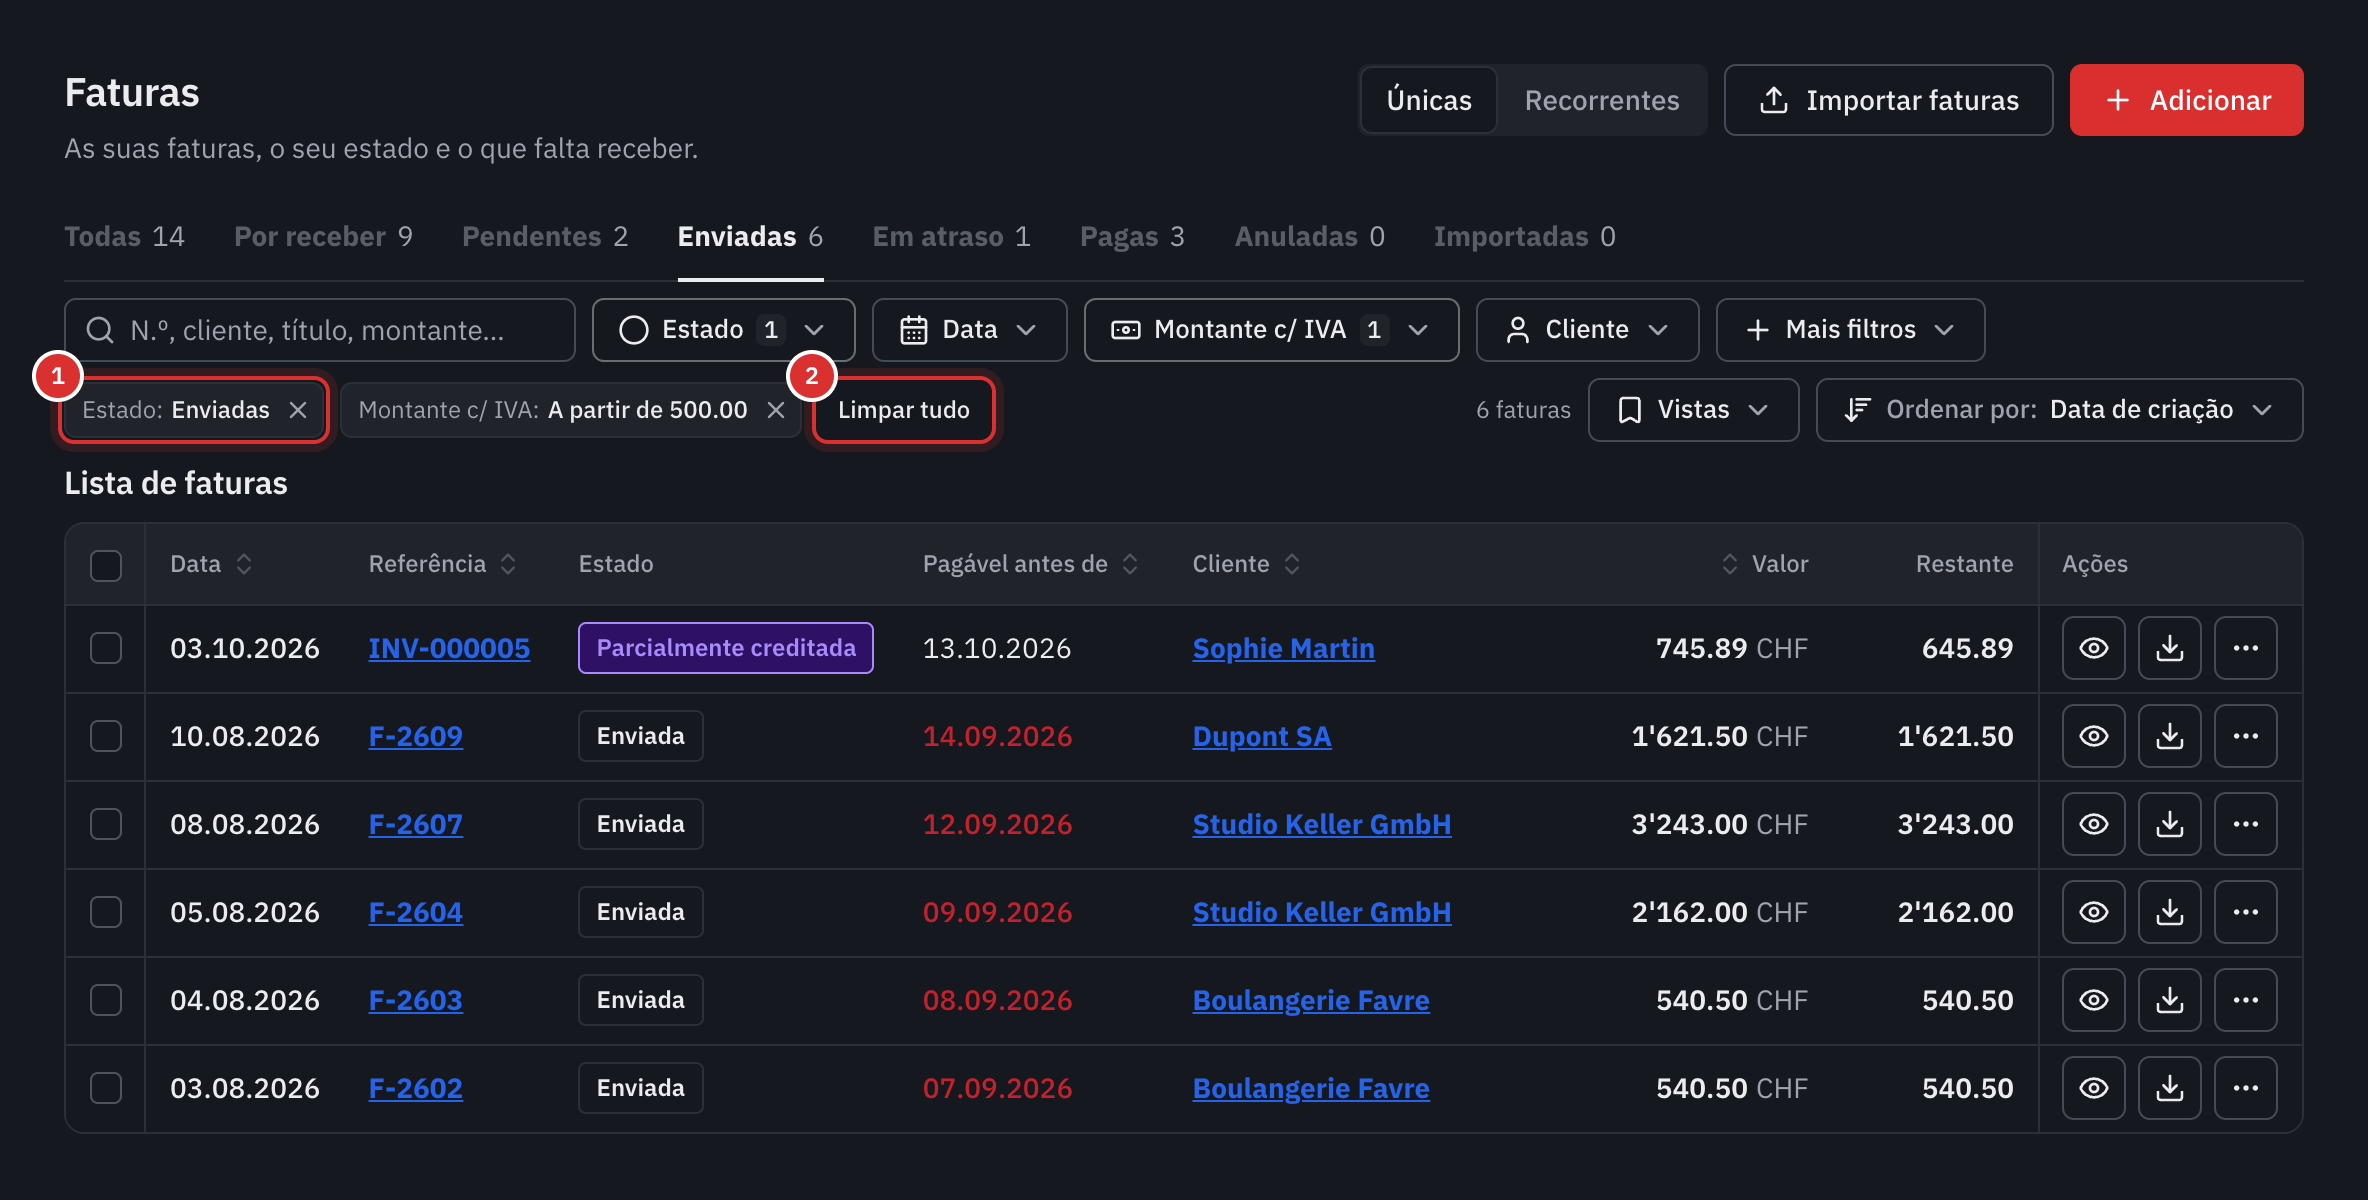Focus the invoice search field
2368x1200 pixels.
(x=320, y=330)
